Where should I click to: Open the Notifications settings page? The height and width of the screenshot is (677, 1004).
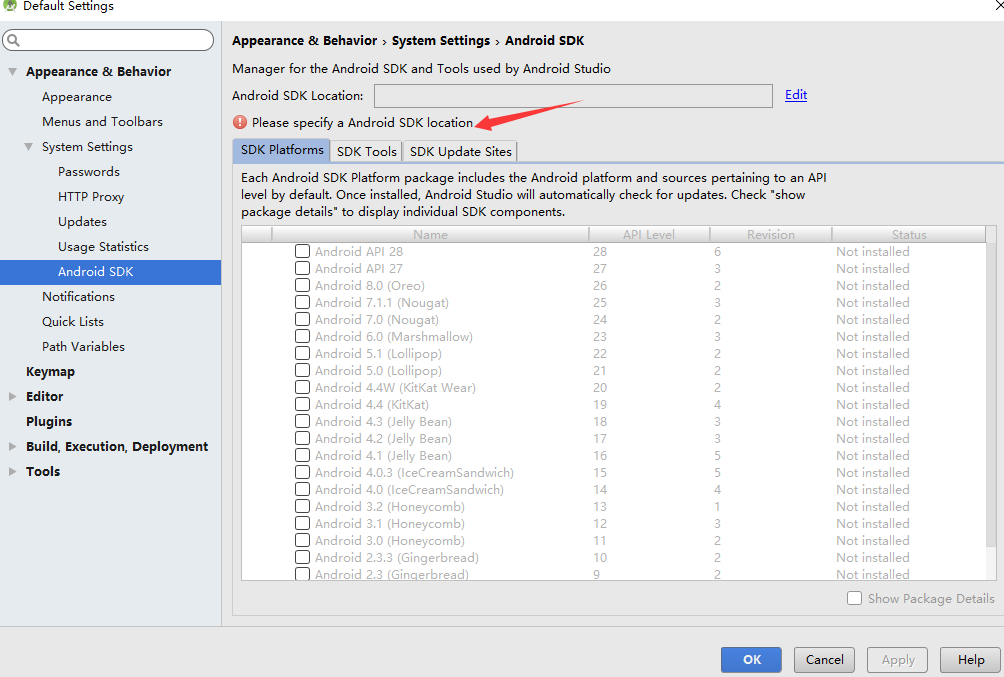79,297
